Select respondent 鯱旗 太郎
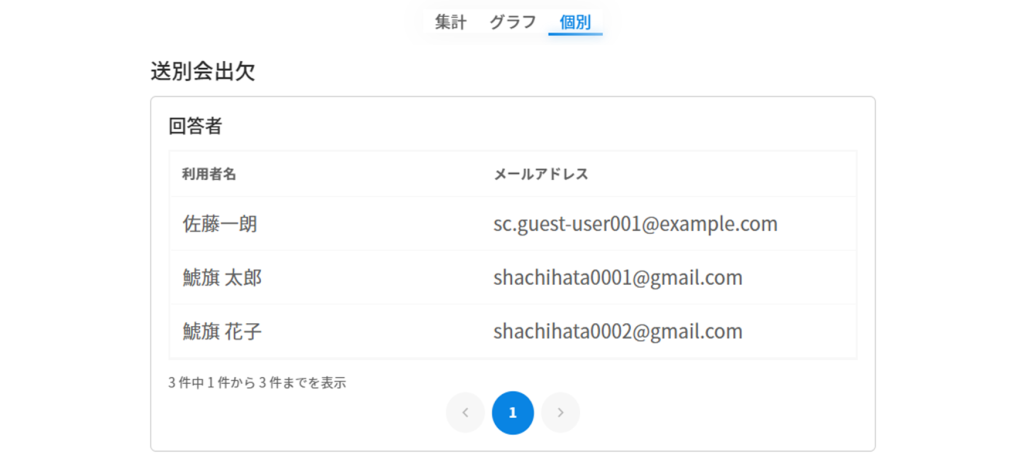Viewport: 1024px width, 455px height. click(222, 278)
